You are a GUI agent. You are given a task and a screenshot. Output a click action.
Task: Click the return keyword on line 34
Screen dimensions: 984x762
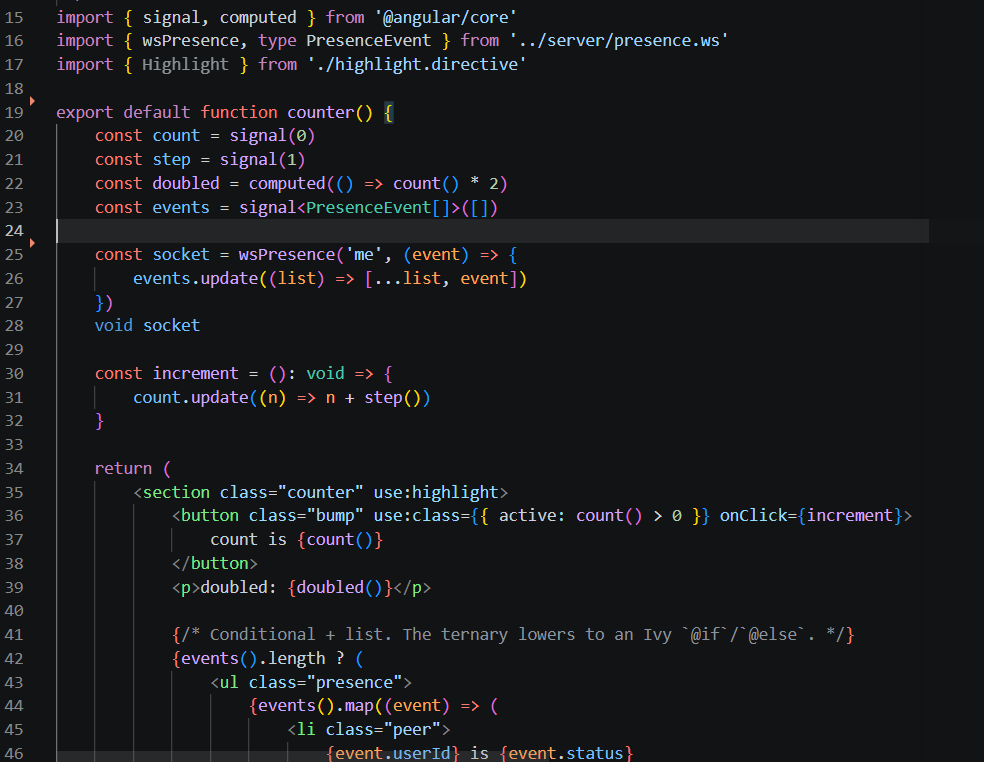click(x=123, y=469)
